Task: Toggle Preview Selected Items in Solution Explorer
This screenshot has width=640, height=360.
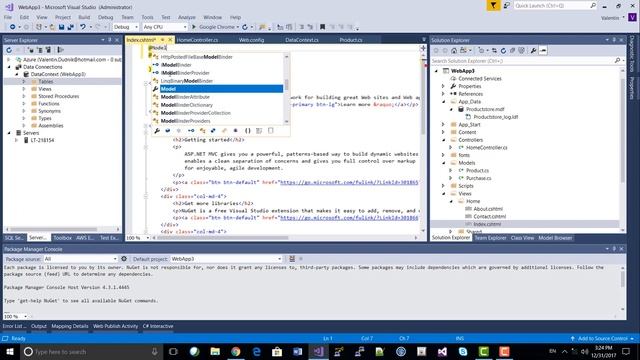Action: 543,51
